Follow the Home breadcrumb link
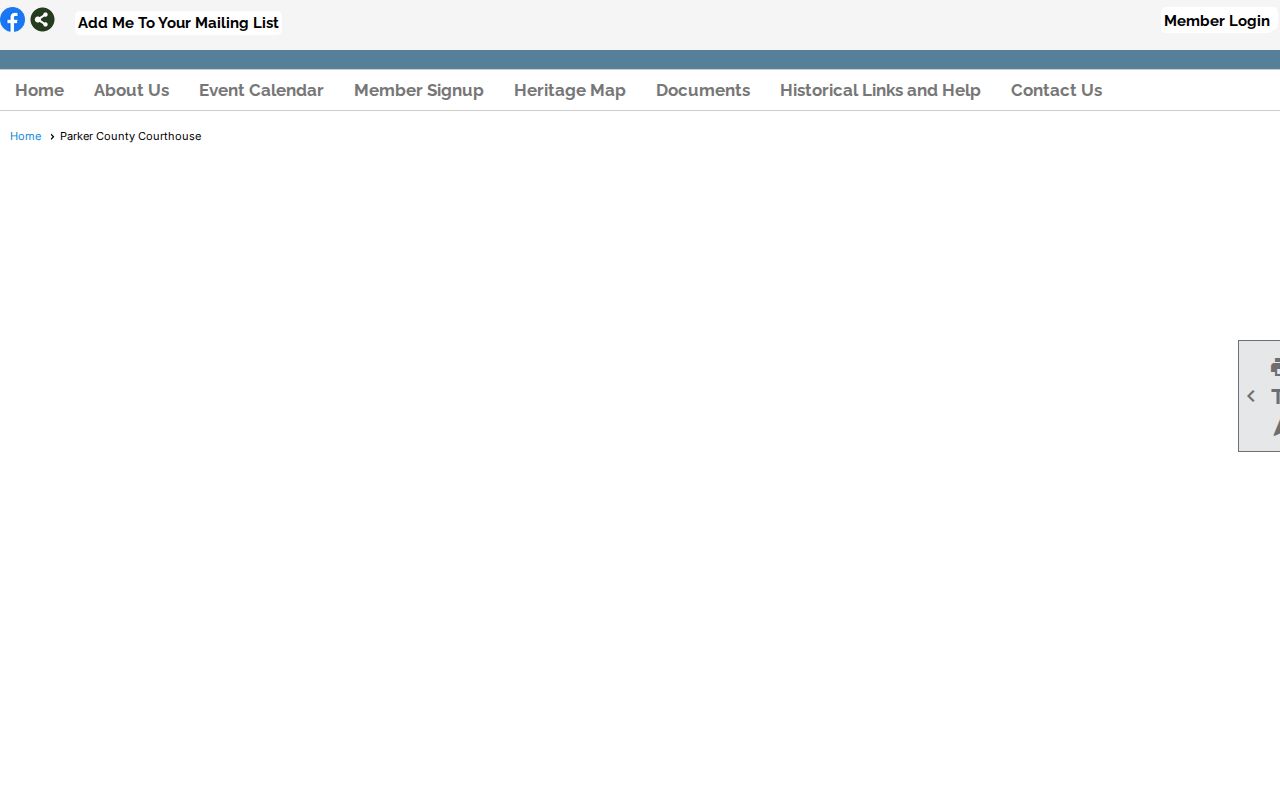This screenshot has width=1280, height=800. point(25,136)
